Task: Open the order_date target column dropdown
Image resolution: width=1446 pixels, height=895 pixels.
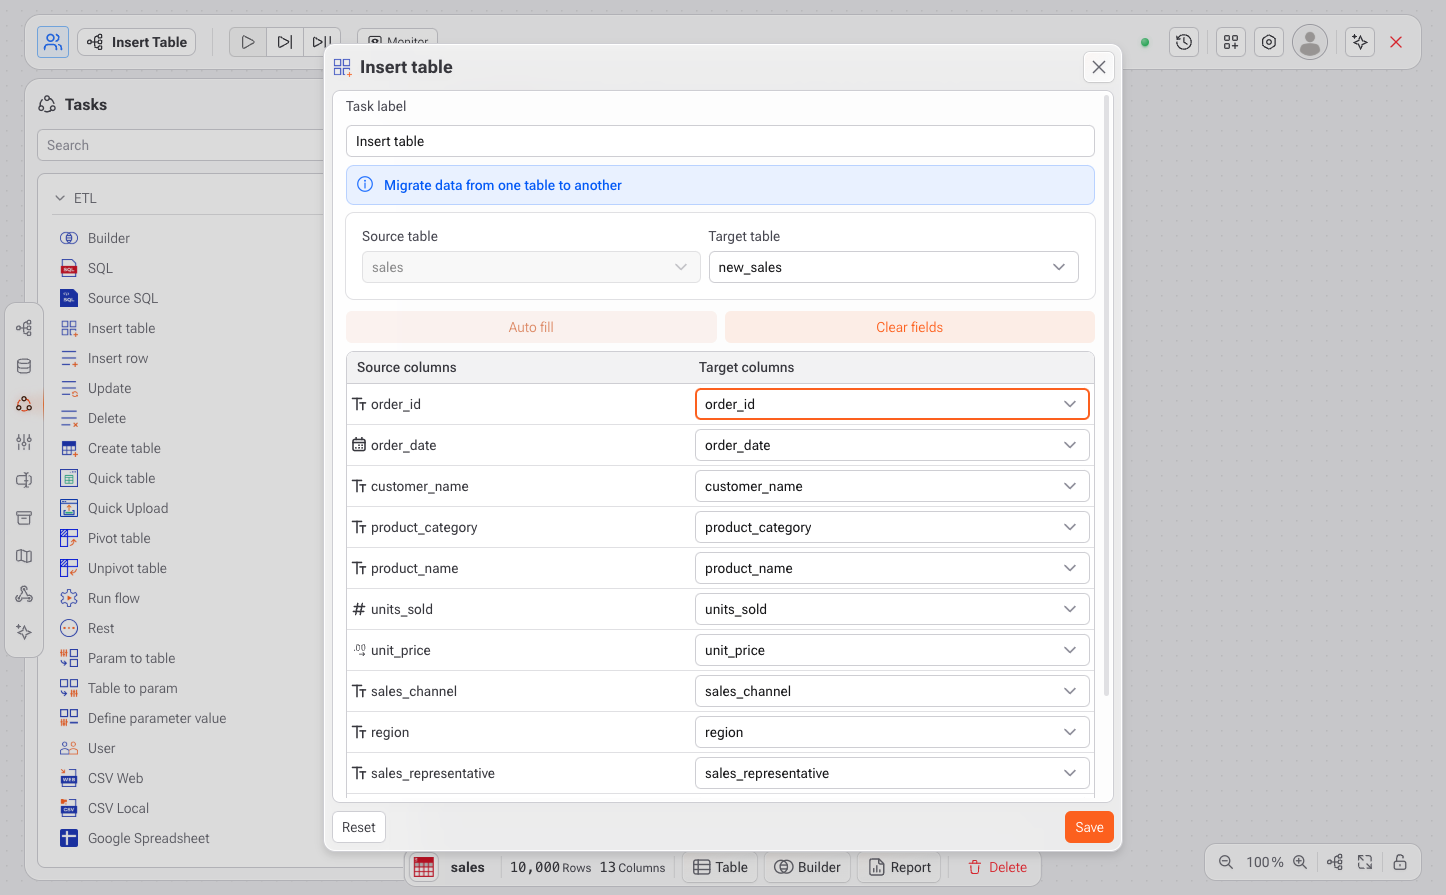Action: (x=891, y=445)
